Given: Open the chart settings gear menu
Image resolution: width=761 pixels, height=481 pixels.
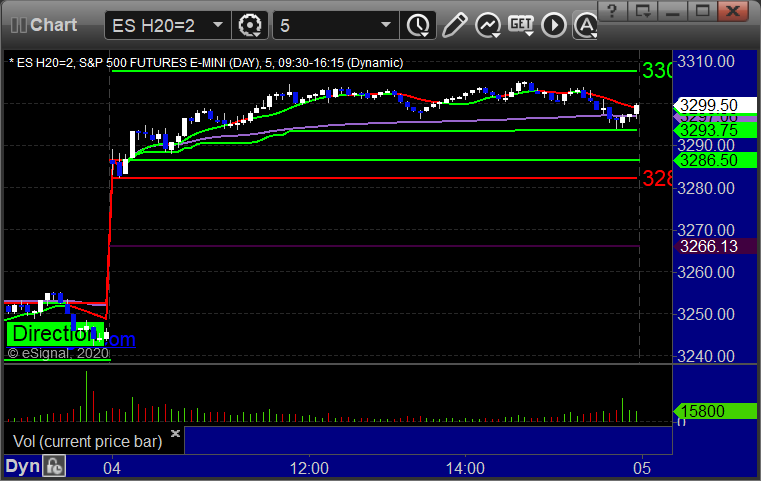Looking at the screenshot, I should tap(250, 25).
